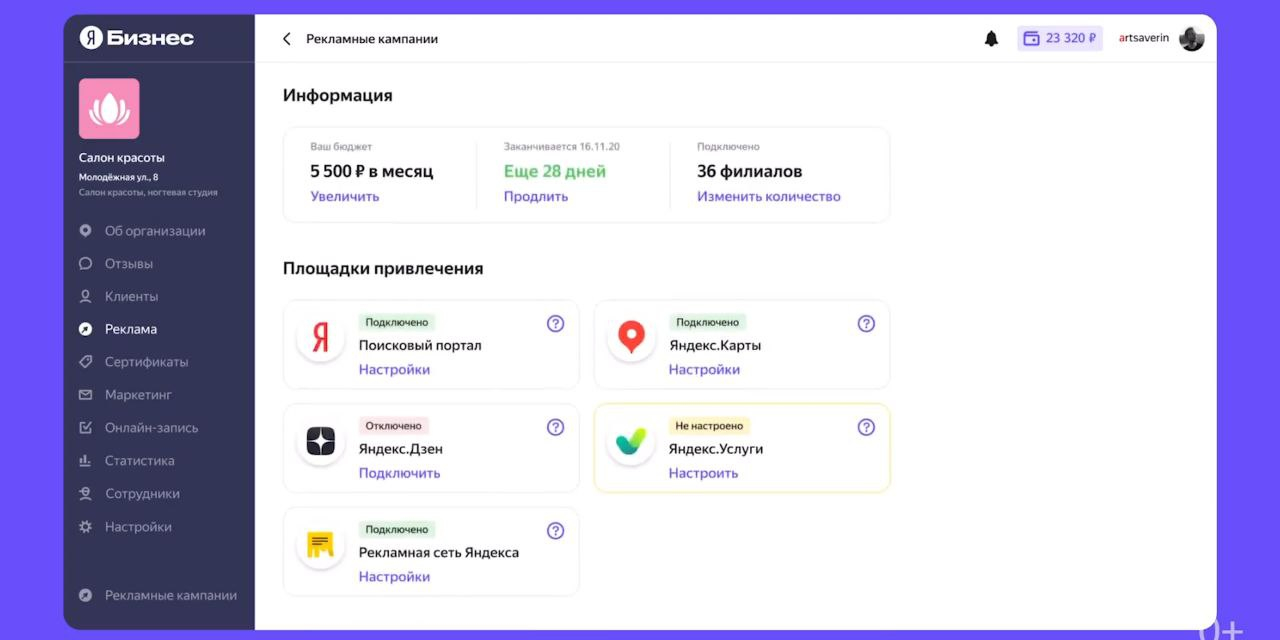The width and height of the screenshot is (1280, 640).
Task: Show help for Яндекс.Услуги platform
Action: (866, 427)
